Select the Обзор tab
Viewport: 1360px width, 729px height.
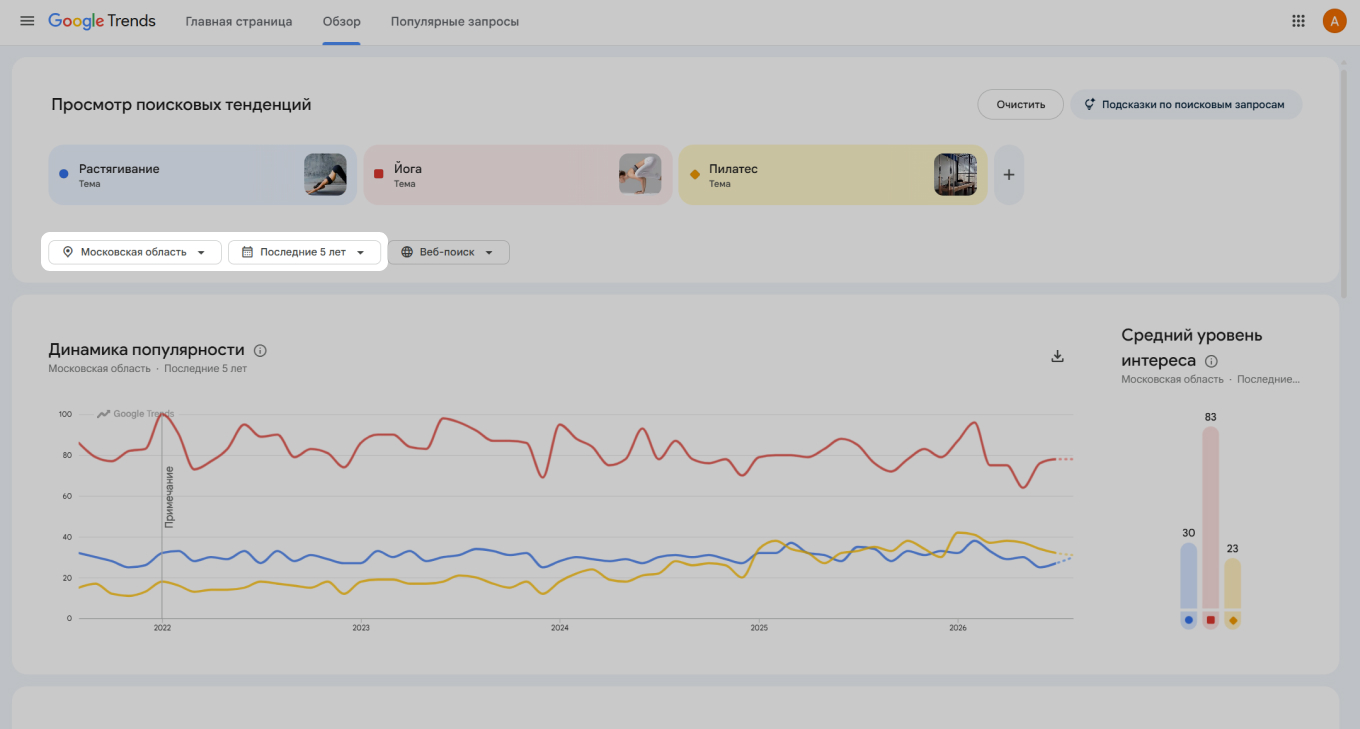coord(342,21)
